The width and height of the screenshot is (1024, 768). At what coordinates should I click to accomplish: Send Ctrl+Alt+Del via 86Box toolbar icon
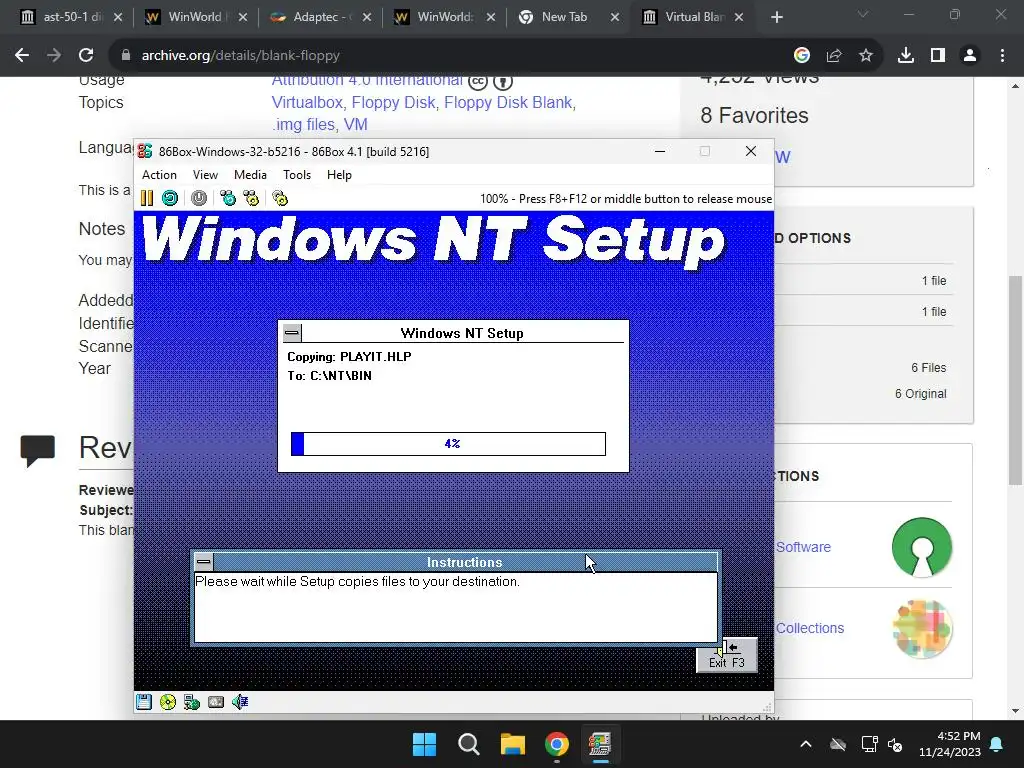(x=228, y=198)
